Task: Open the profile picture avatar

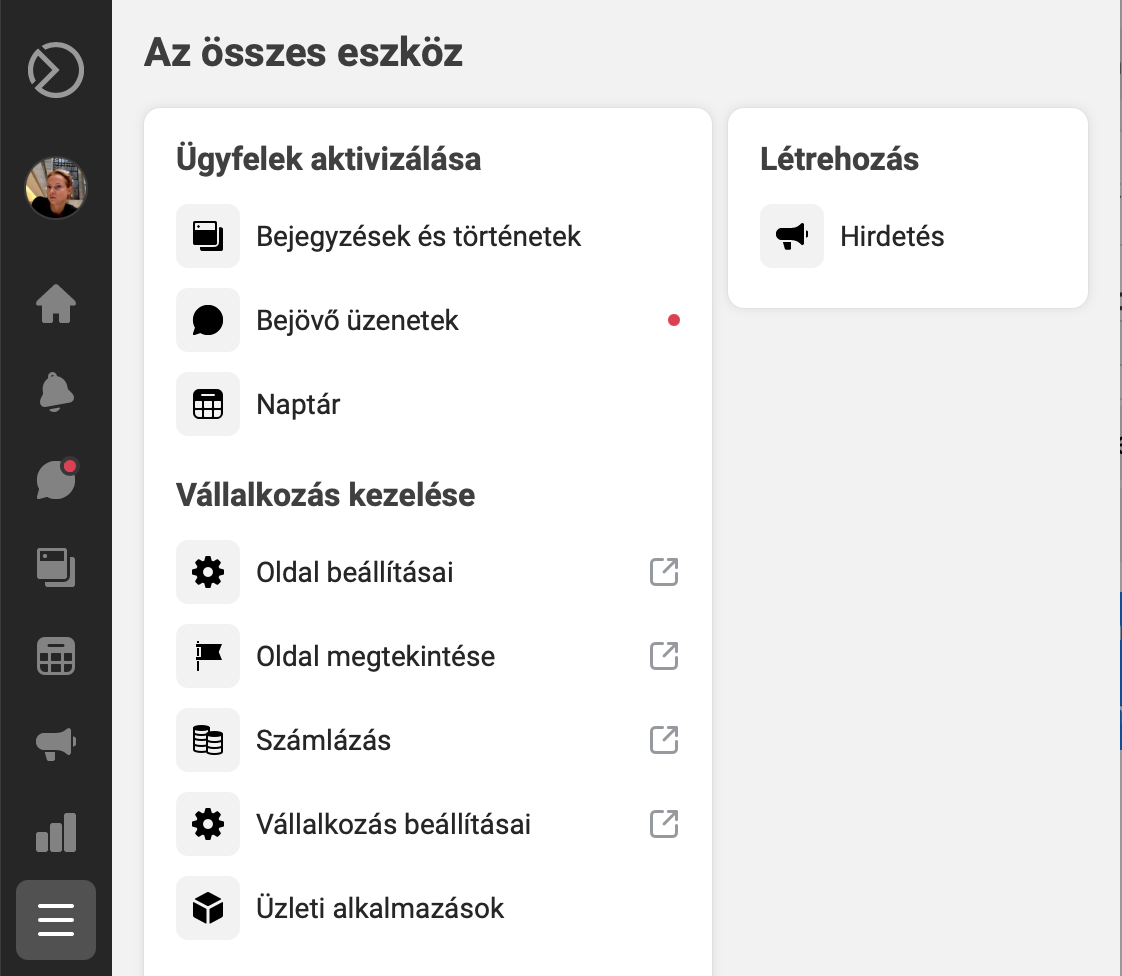Action: (x=56, y=188)
